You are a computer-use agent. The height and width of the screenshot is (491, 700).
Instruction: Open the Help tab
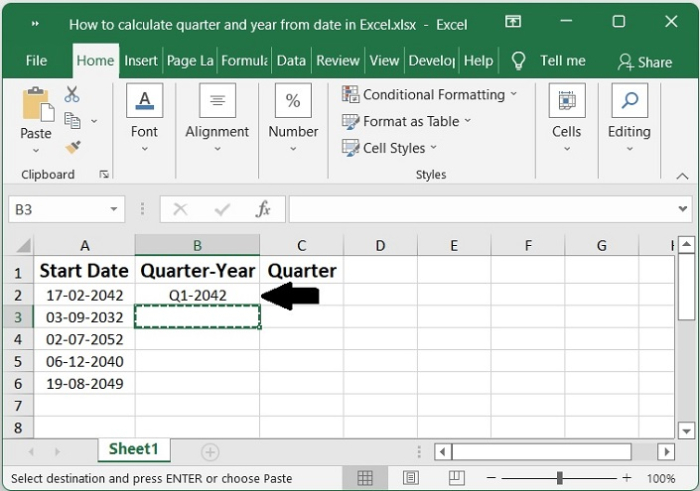click(x=479, y=60)
